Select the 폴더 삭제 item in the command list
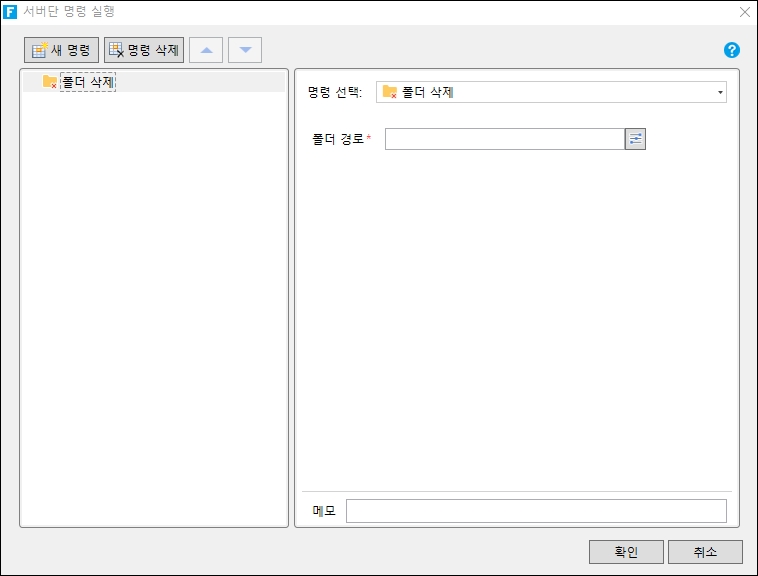This screenshot has height=576, width=758. 87,82
